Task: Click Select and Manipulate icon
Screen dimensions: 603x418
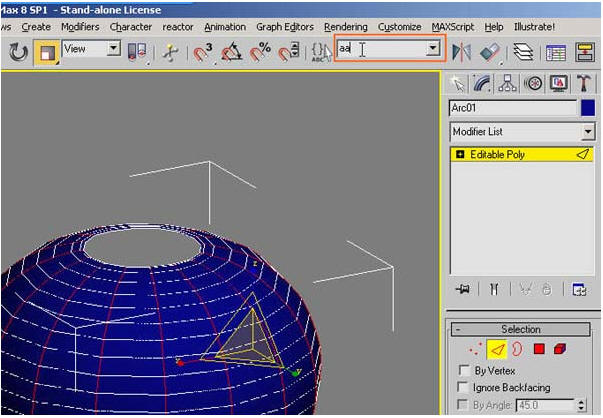Action: (x=170, y=52)
